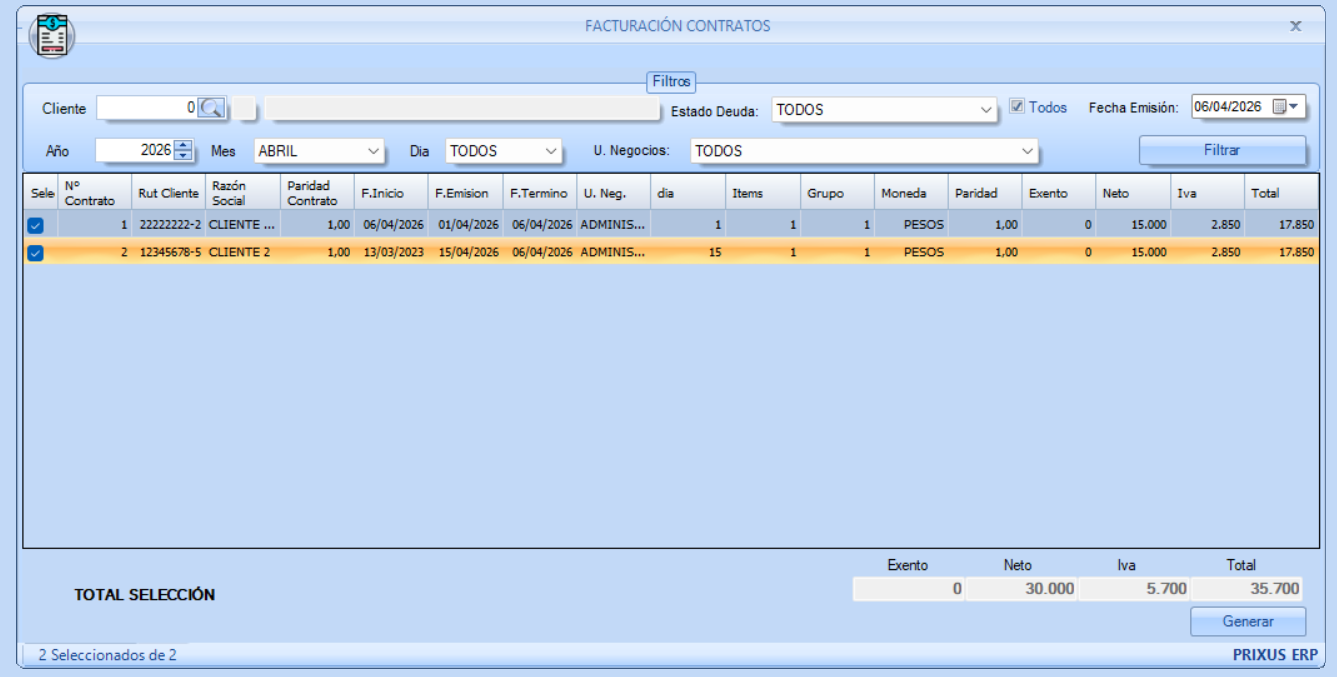Click the F.Emision column header

(465, 193)
